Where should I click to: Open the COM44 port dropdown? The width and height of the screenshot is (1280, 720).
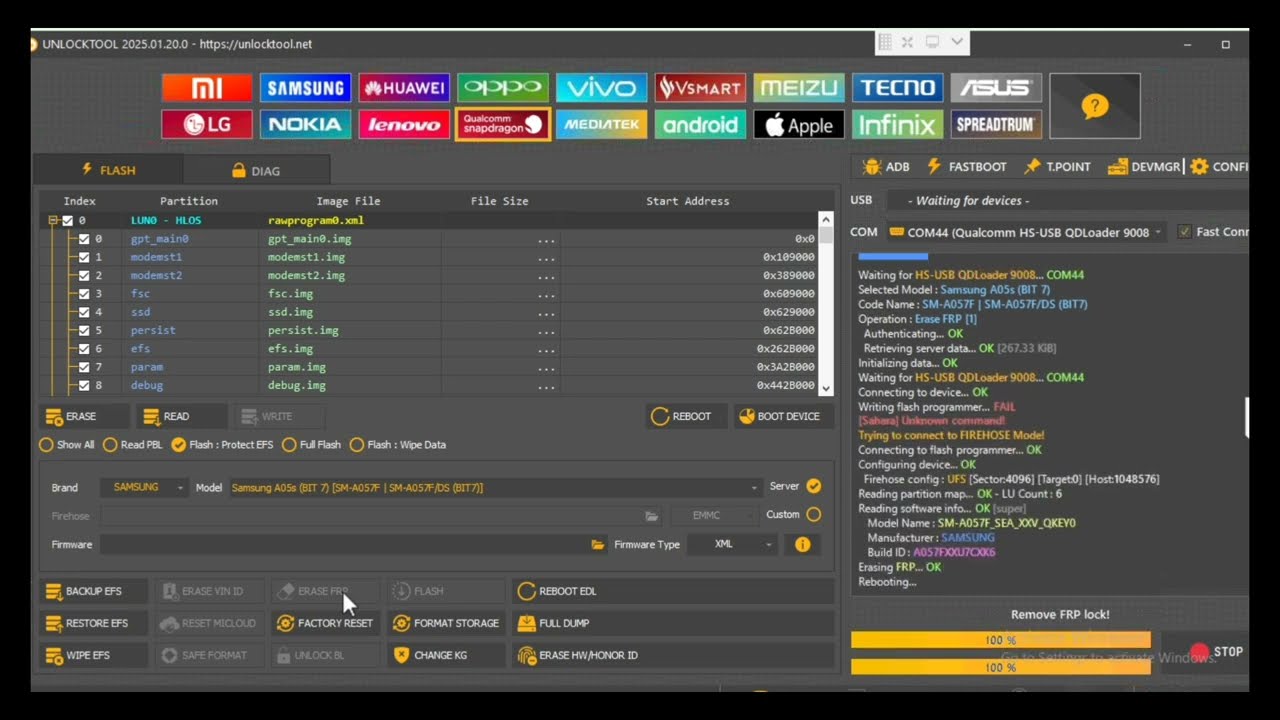click(1026, 232)
